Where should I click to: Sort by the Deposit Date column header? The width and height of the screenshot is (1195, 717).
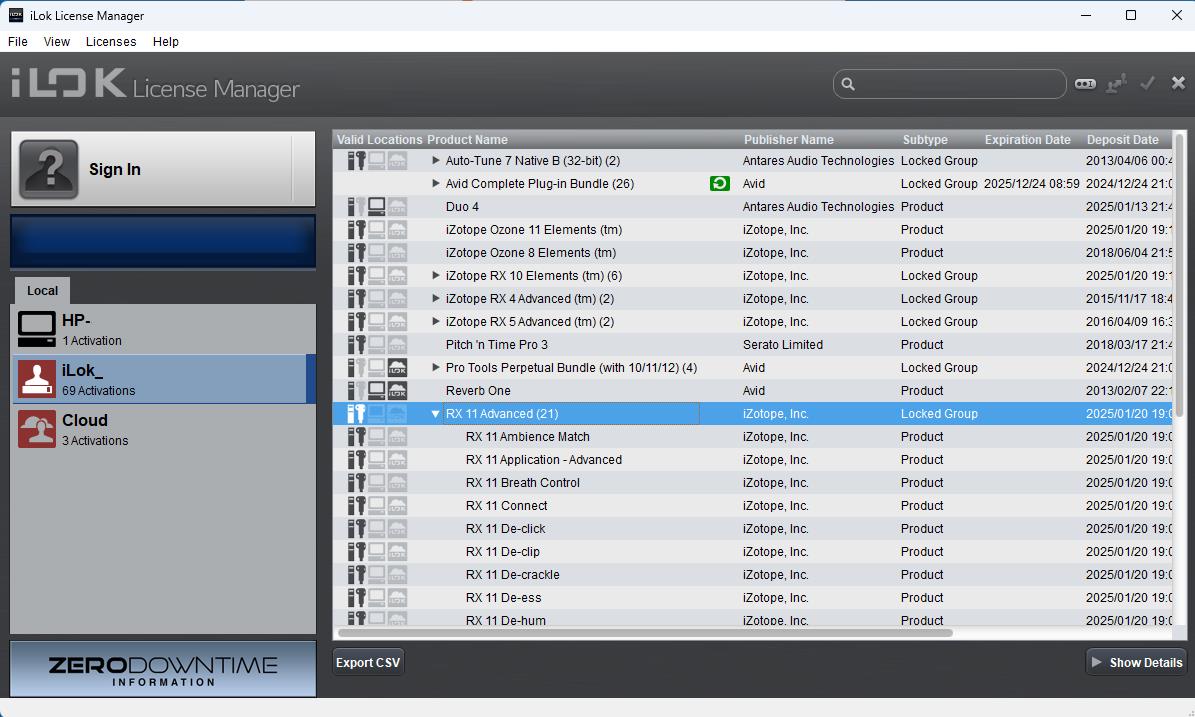pyautogui.click(x=1123, y=139)
